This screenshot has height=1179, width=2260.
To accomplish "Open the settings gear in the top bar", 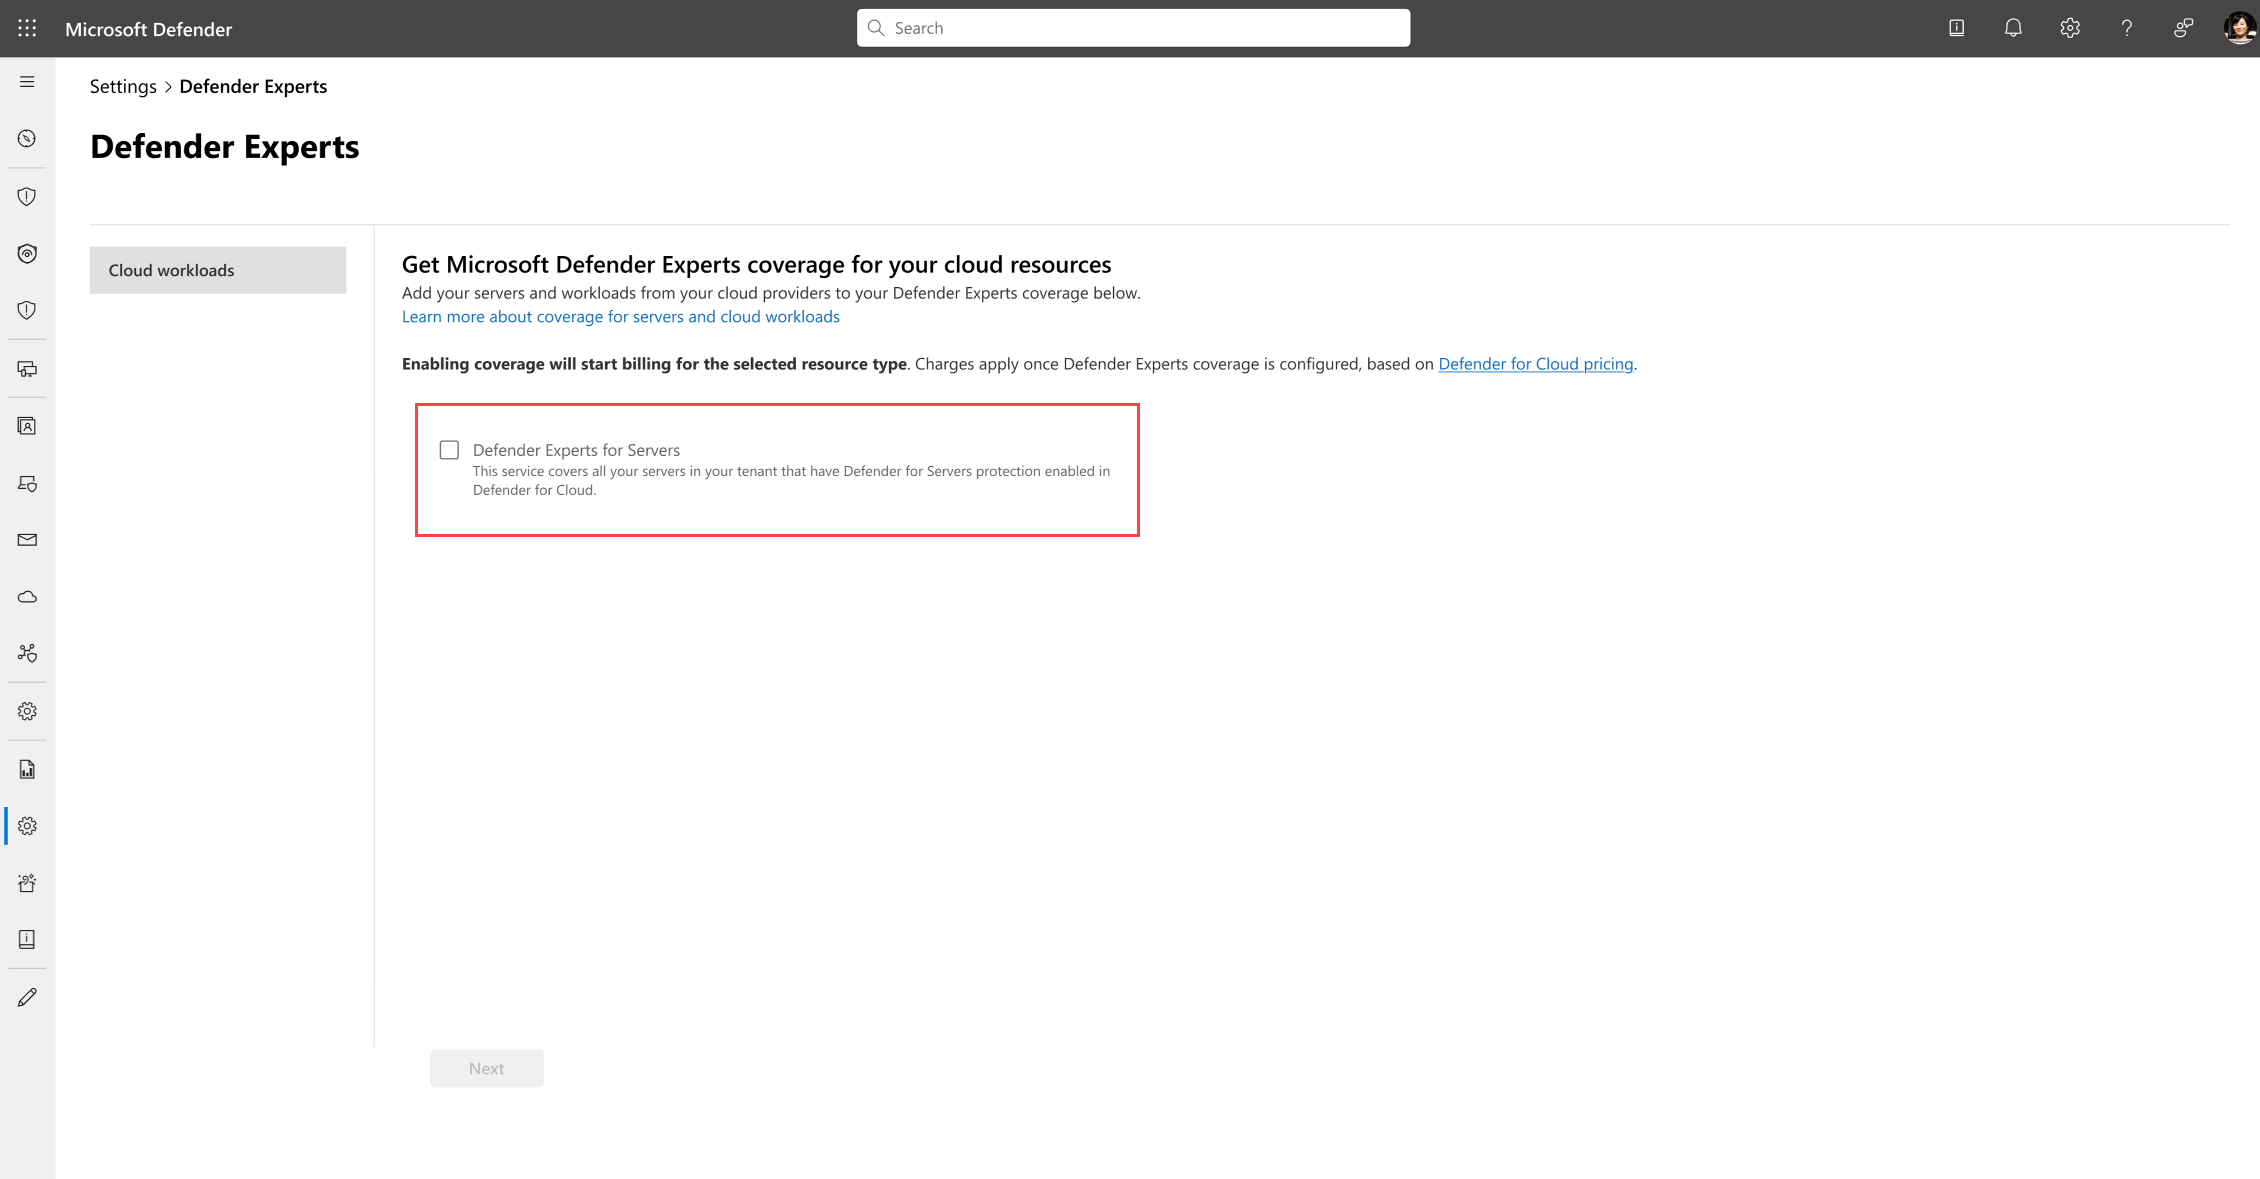I will click(2070, 28).
